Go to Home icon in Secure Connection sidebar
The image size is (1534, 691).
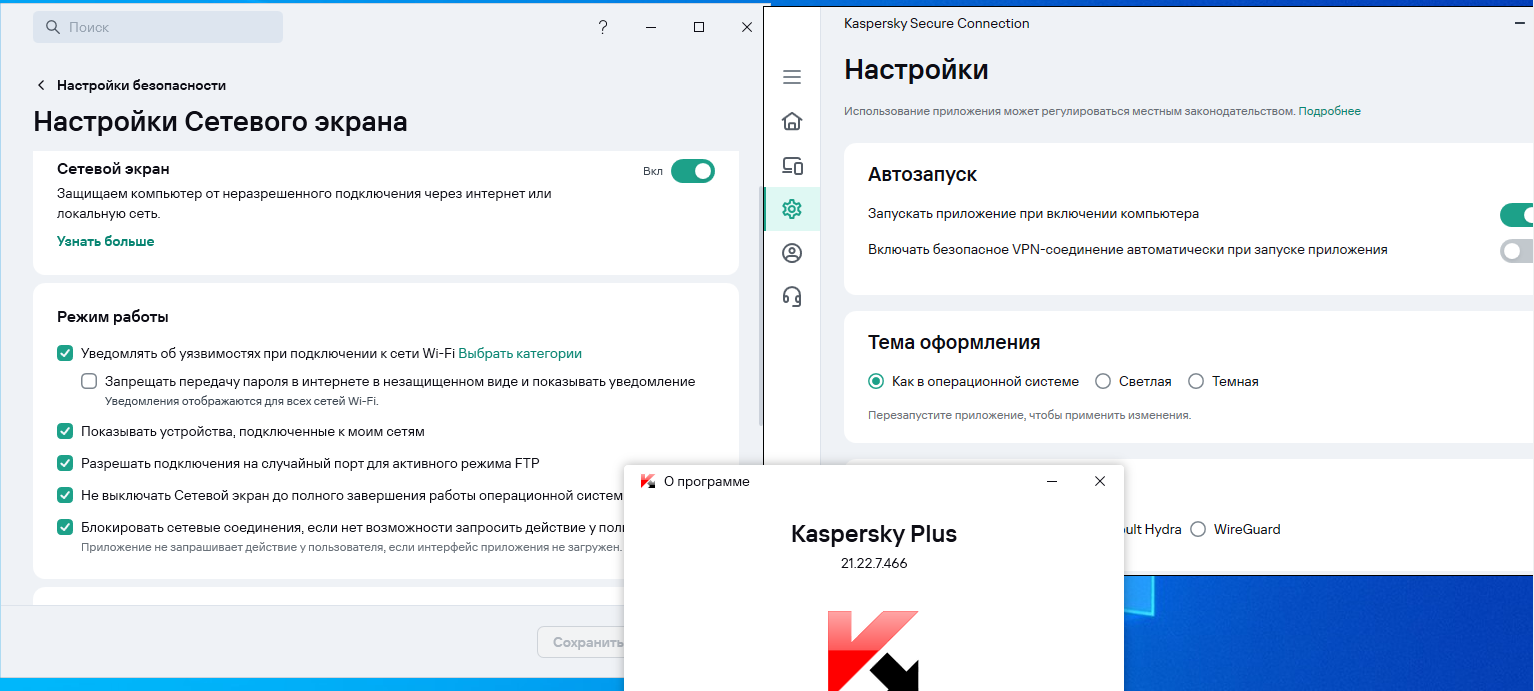tap(792, 121)
